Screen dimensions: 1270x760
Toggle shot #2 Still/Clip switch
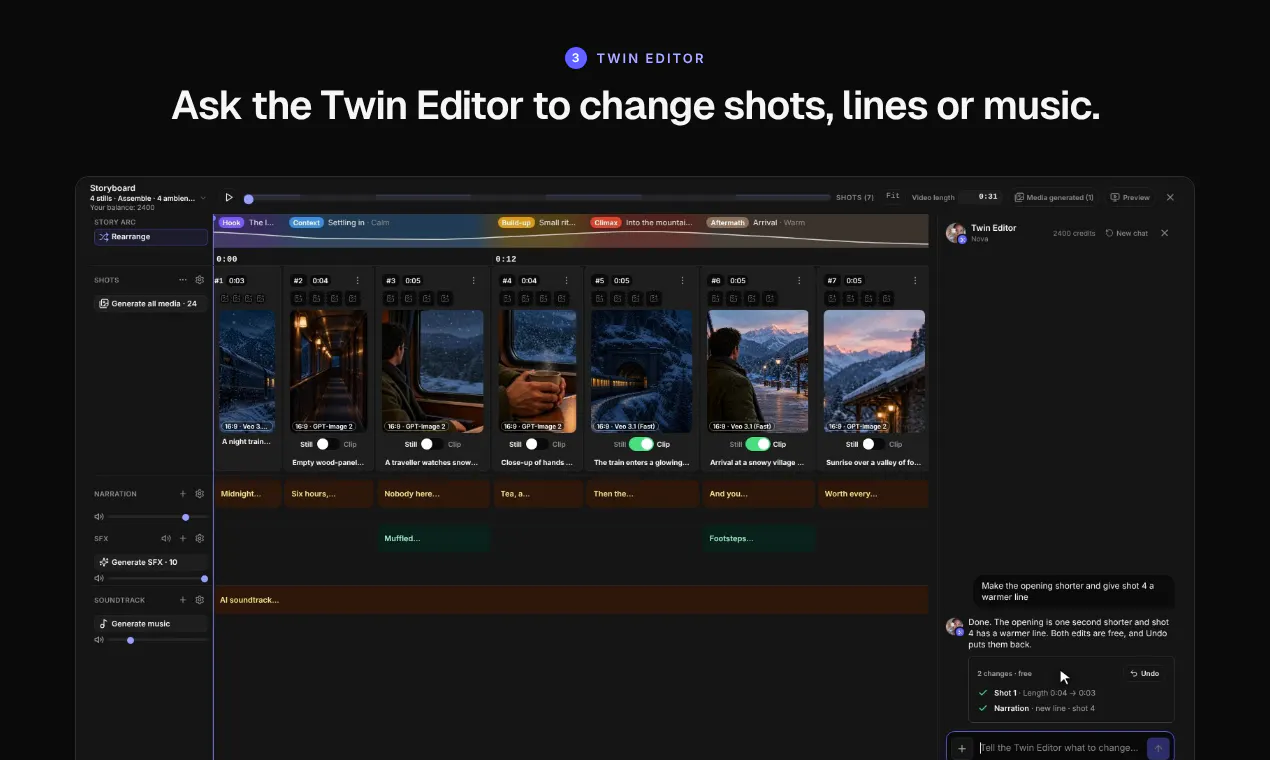328,444
